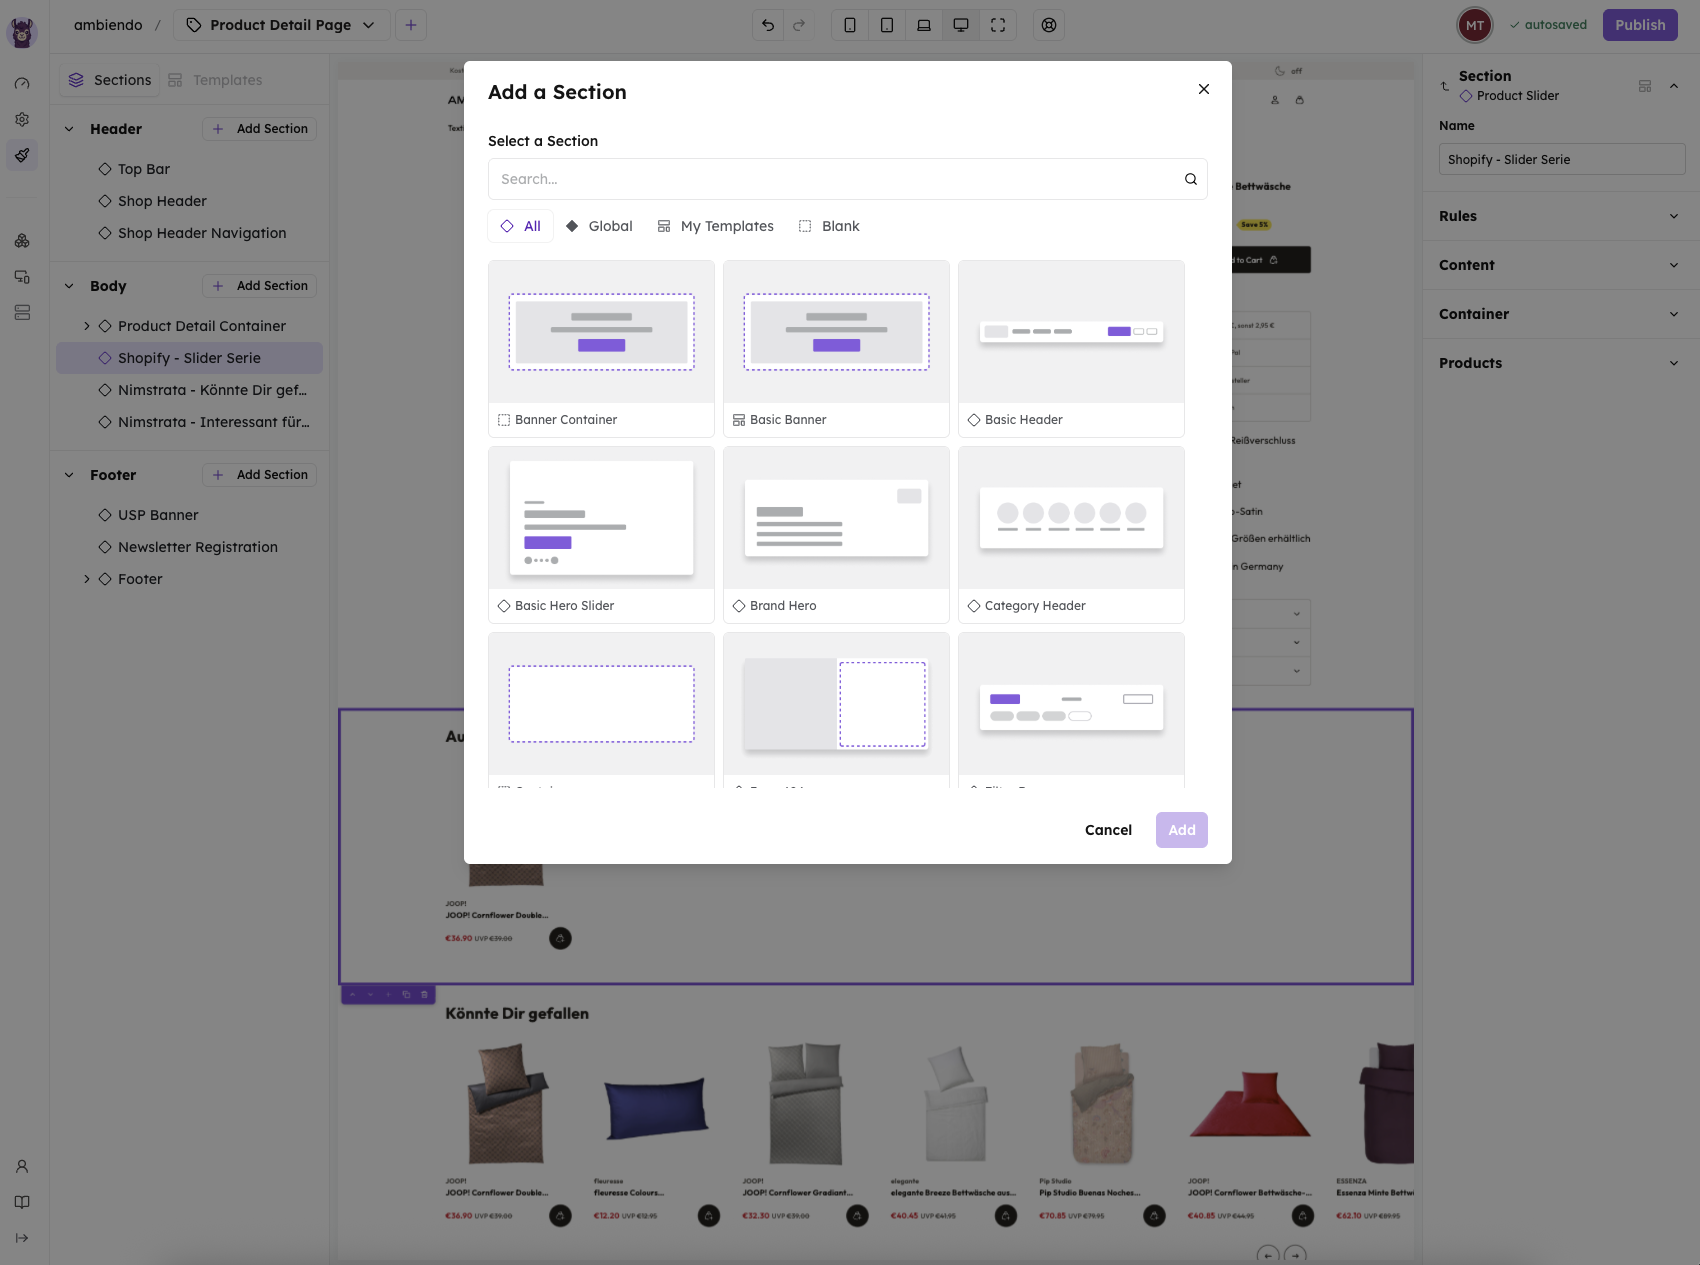The width and height of the screenshot is (1700, 1265).
Task: Switch preview to mobile device icon
Action: coord(850,24)
